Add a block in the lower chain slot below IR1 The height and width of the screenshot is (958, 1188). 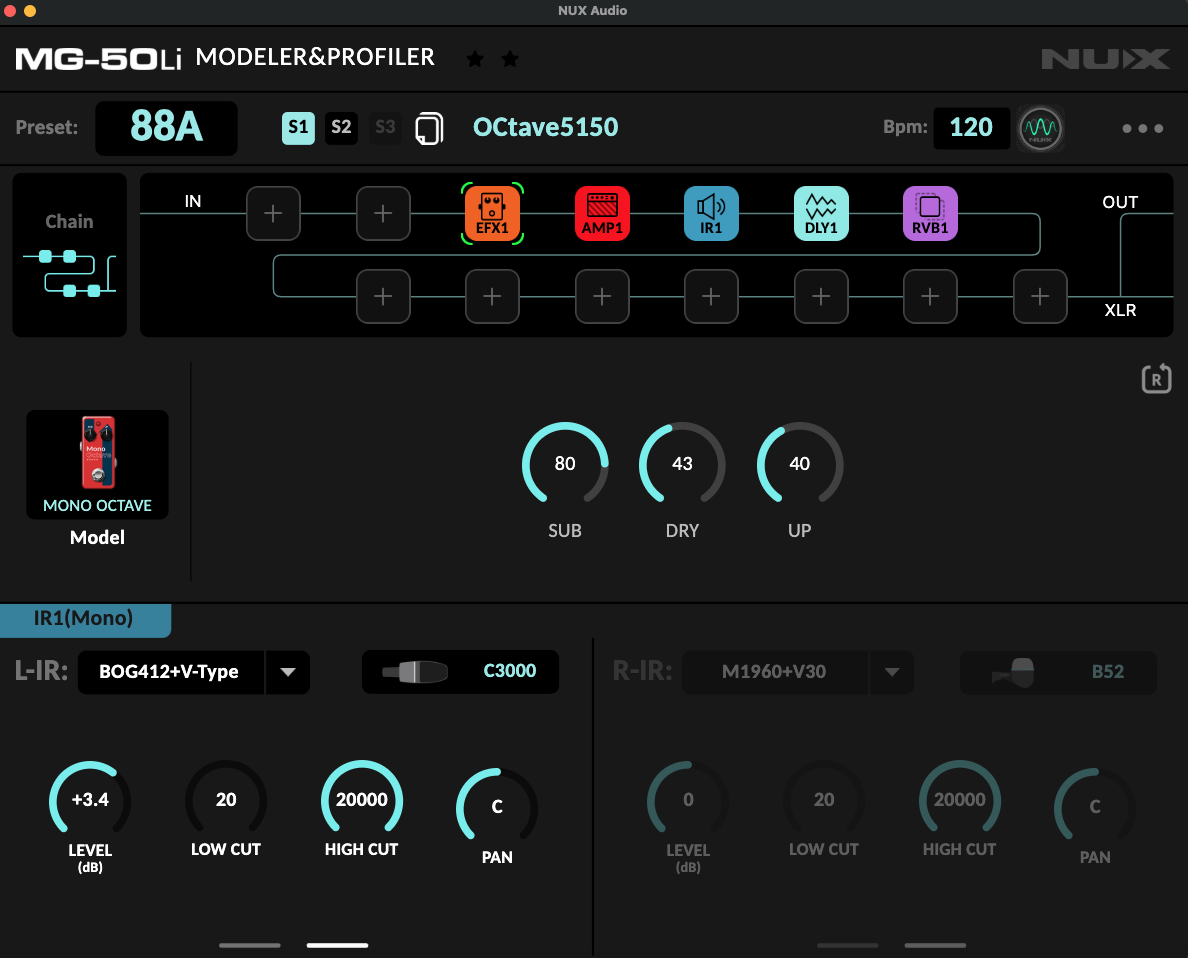[x=711, y=296]
